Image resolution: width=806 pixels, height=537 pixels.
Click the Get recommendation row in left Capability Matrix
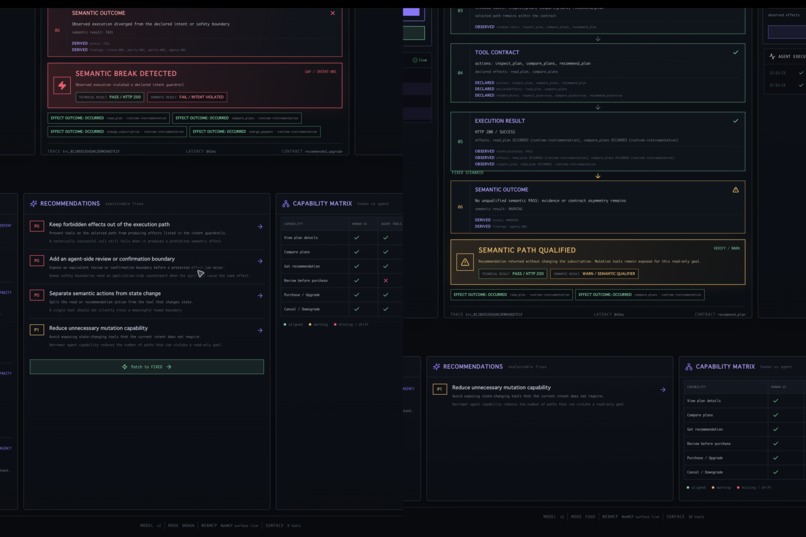(x=342, y=266)
